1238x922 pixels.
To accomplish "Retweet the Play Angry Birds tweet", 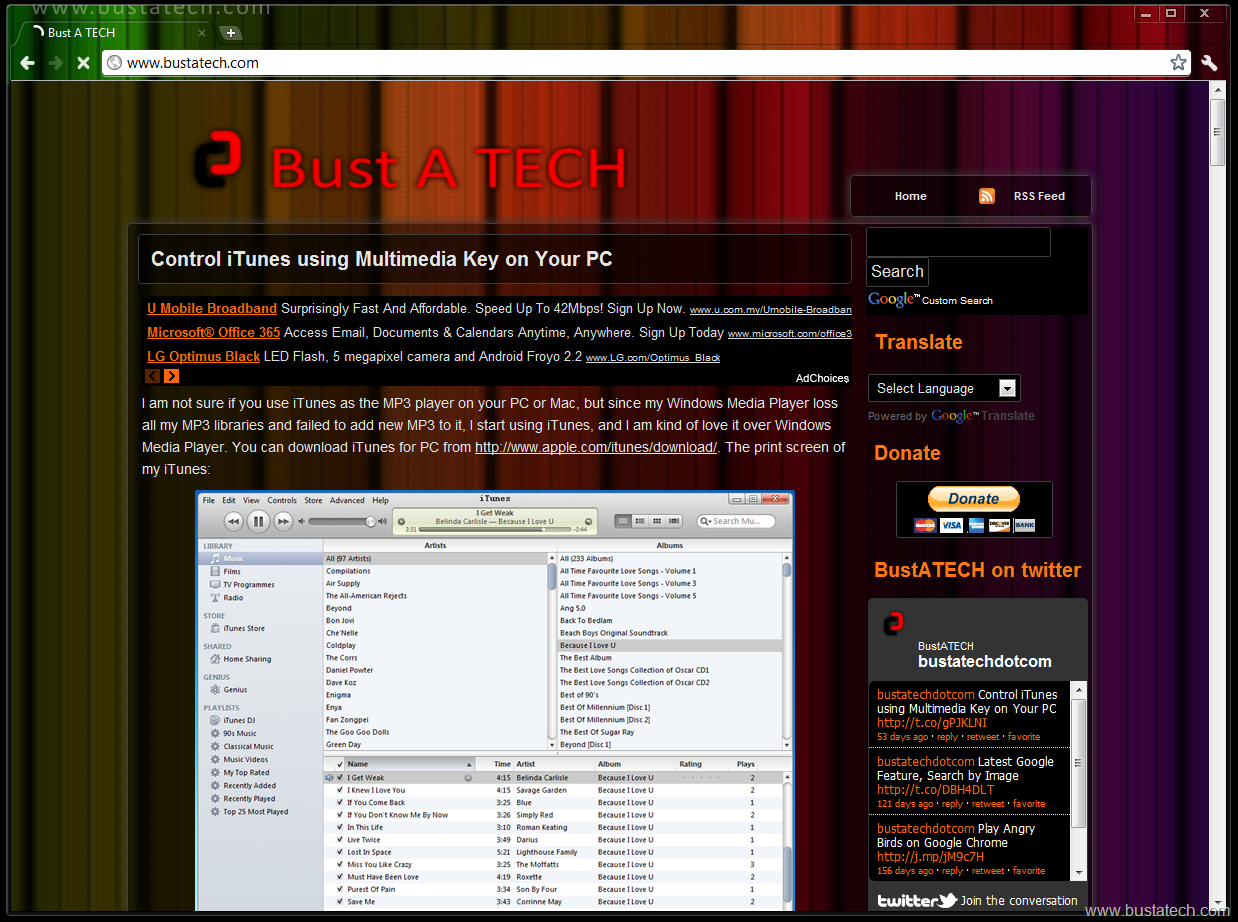I will pyautogui.click(x=989, y=871).
